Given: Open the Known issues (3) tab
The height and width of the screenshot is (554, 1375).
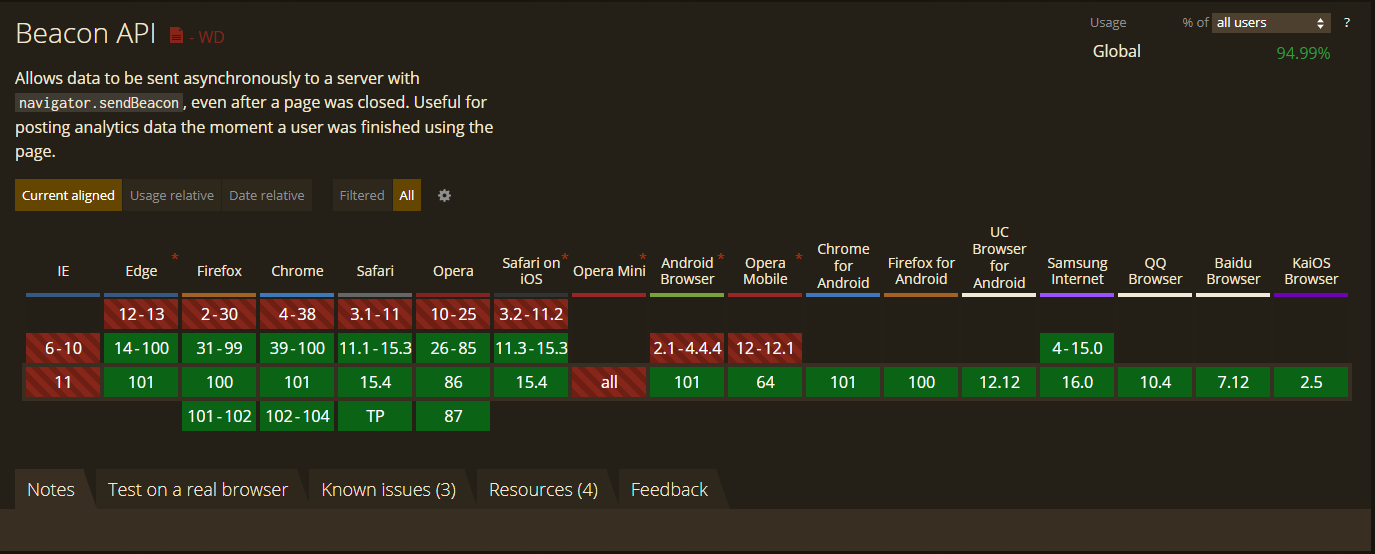Looking at the screenshot, I should pyautogui.click(x=389, y=489).
